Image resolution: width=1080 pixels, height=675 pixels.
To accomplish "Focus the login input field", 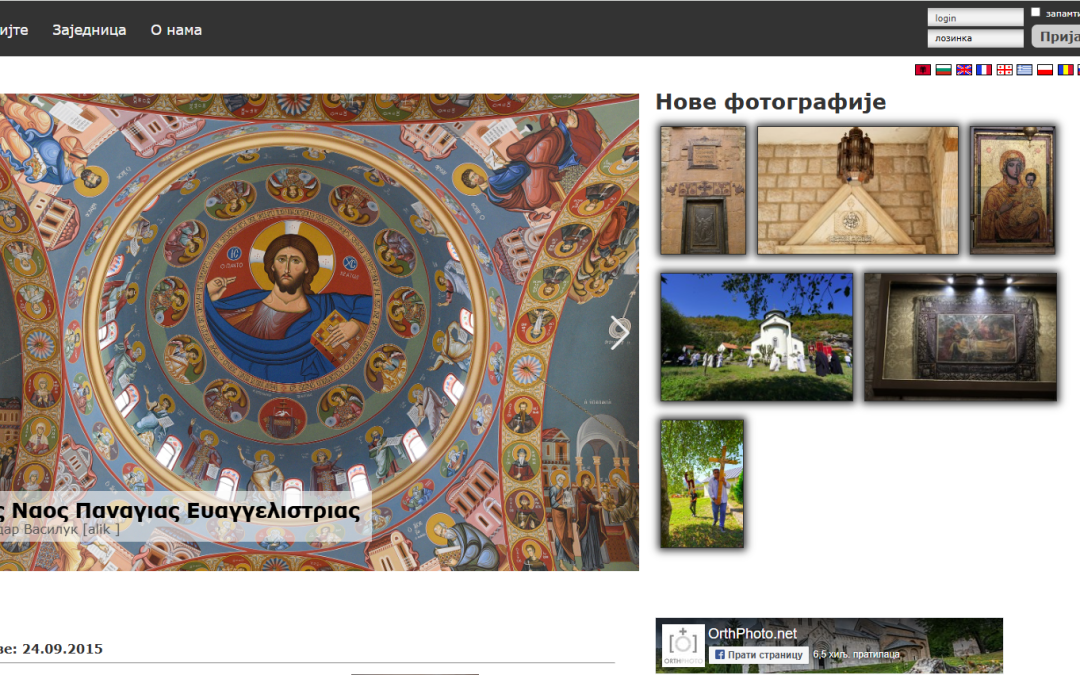I will [975, 17].
